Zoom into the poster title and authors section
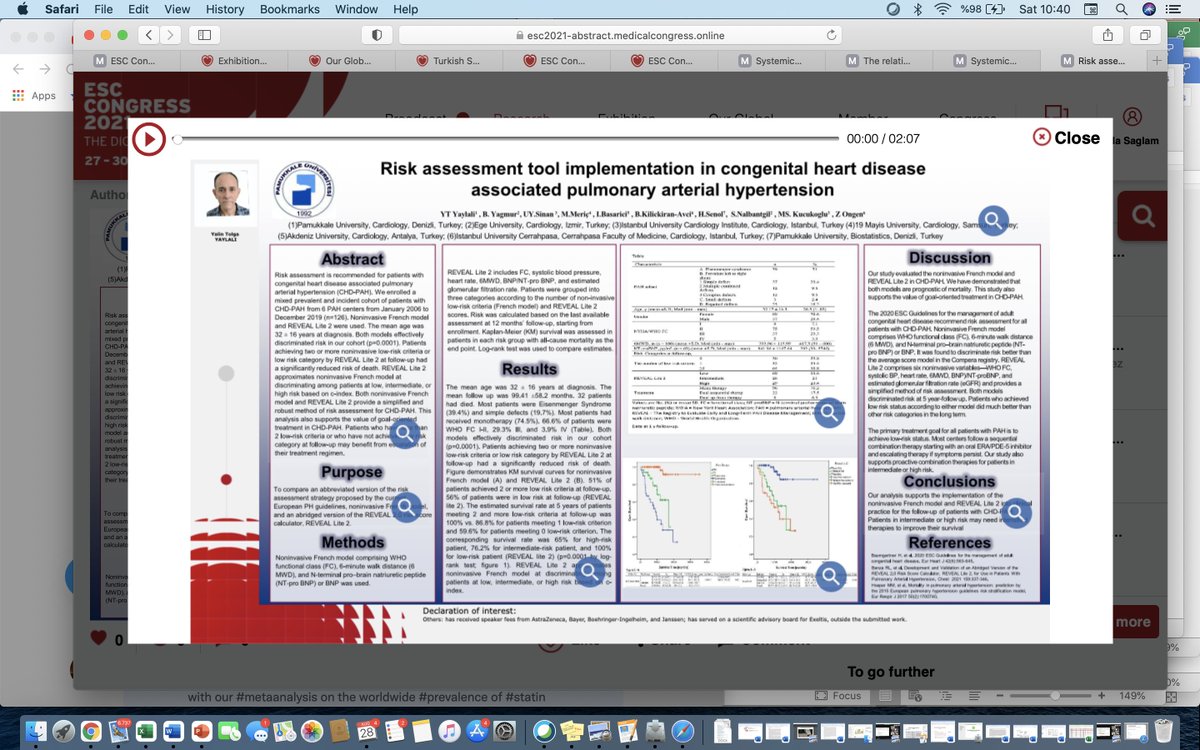Image resolution: width=1200 pixels, height=750 pixels. click(x=993, y=220)
